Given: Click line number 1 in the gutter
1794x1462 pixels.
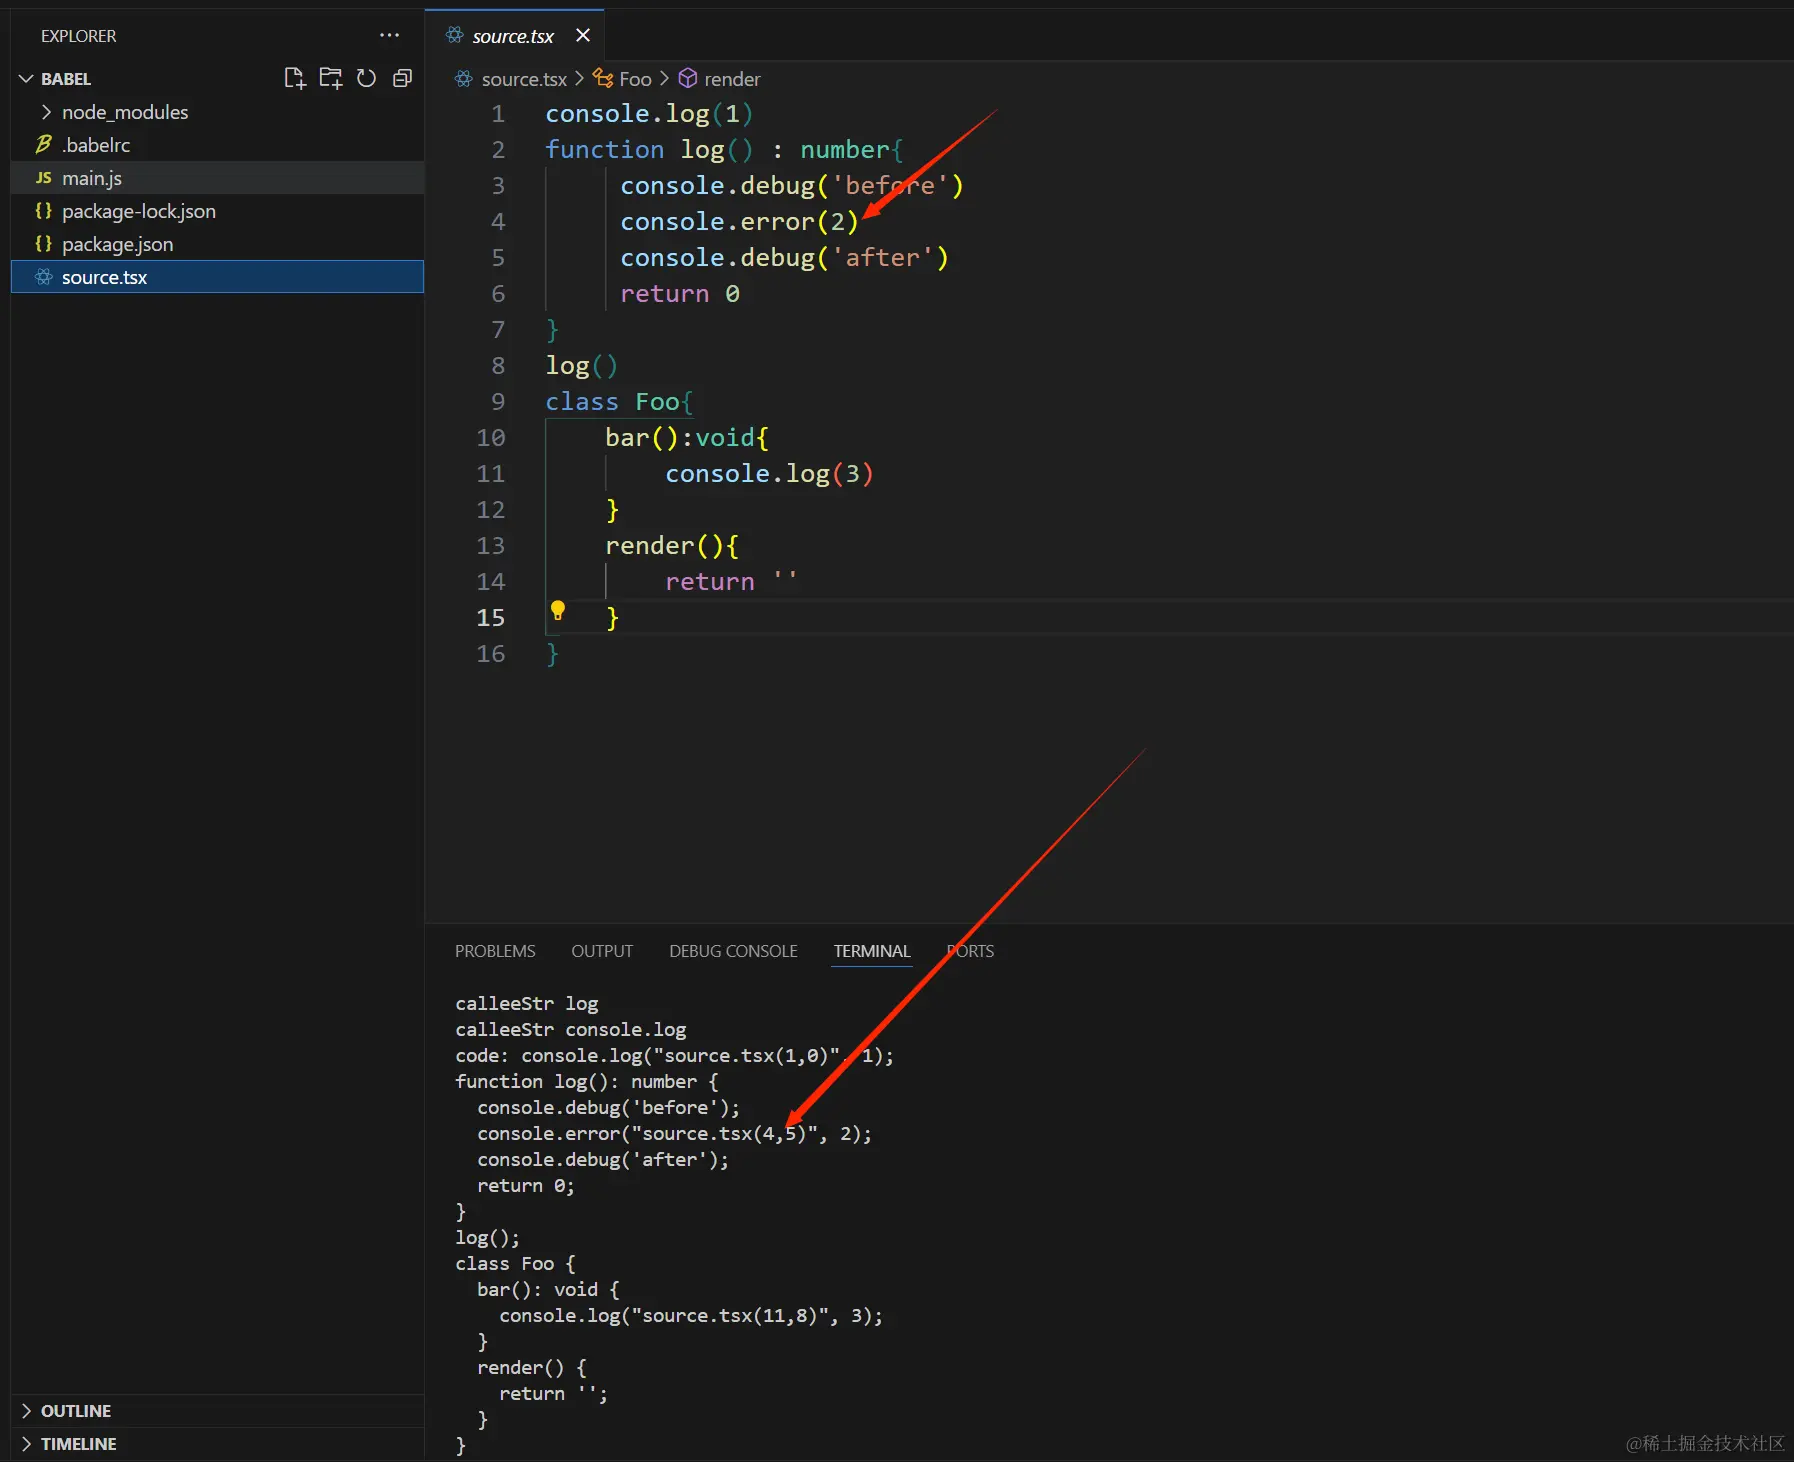Looking at the screenshot, I should pyautogui.click(x=498, y=114).
